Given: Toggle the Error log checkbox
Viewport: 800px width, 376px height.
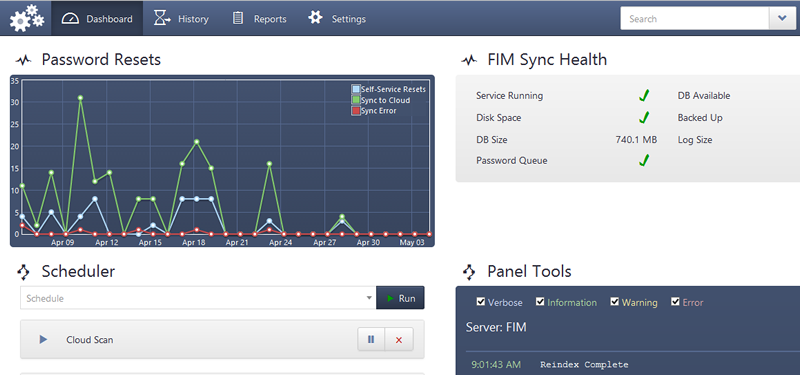Looking at the screenshot, I should 676,302.
